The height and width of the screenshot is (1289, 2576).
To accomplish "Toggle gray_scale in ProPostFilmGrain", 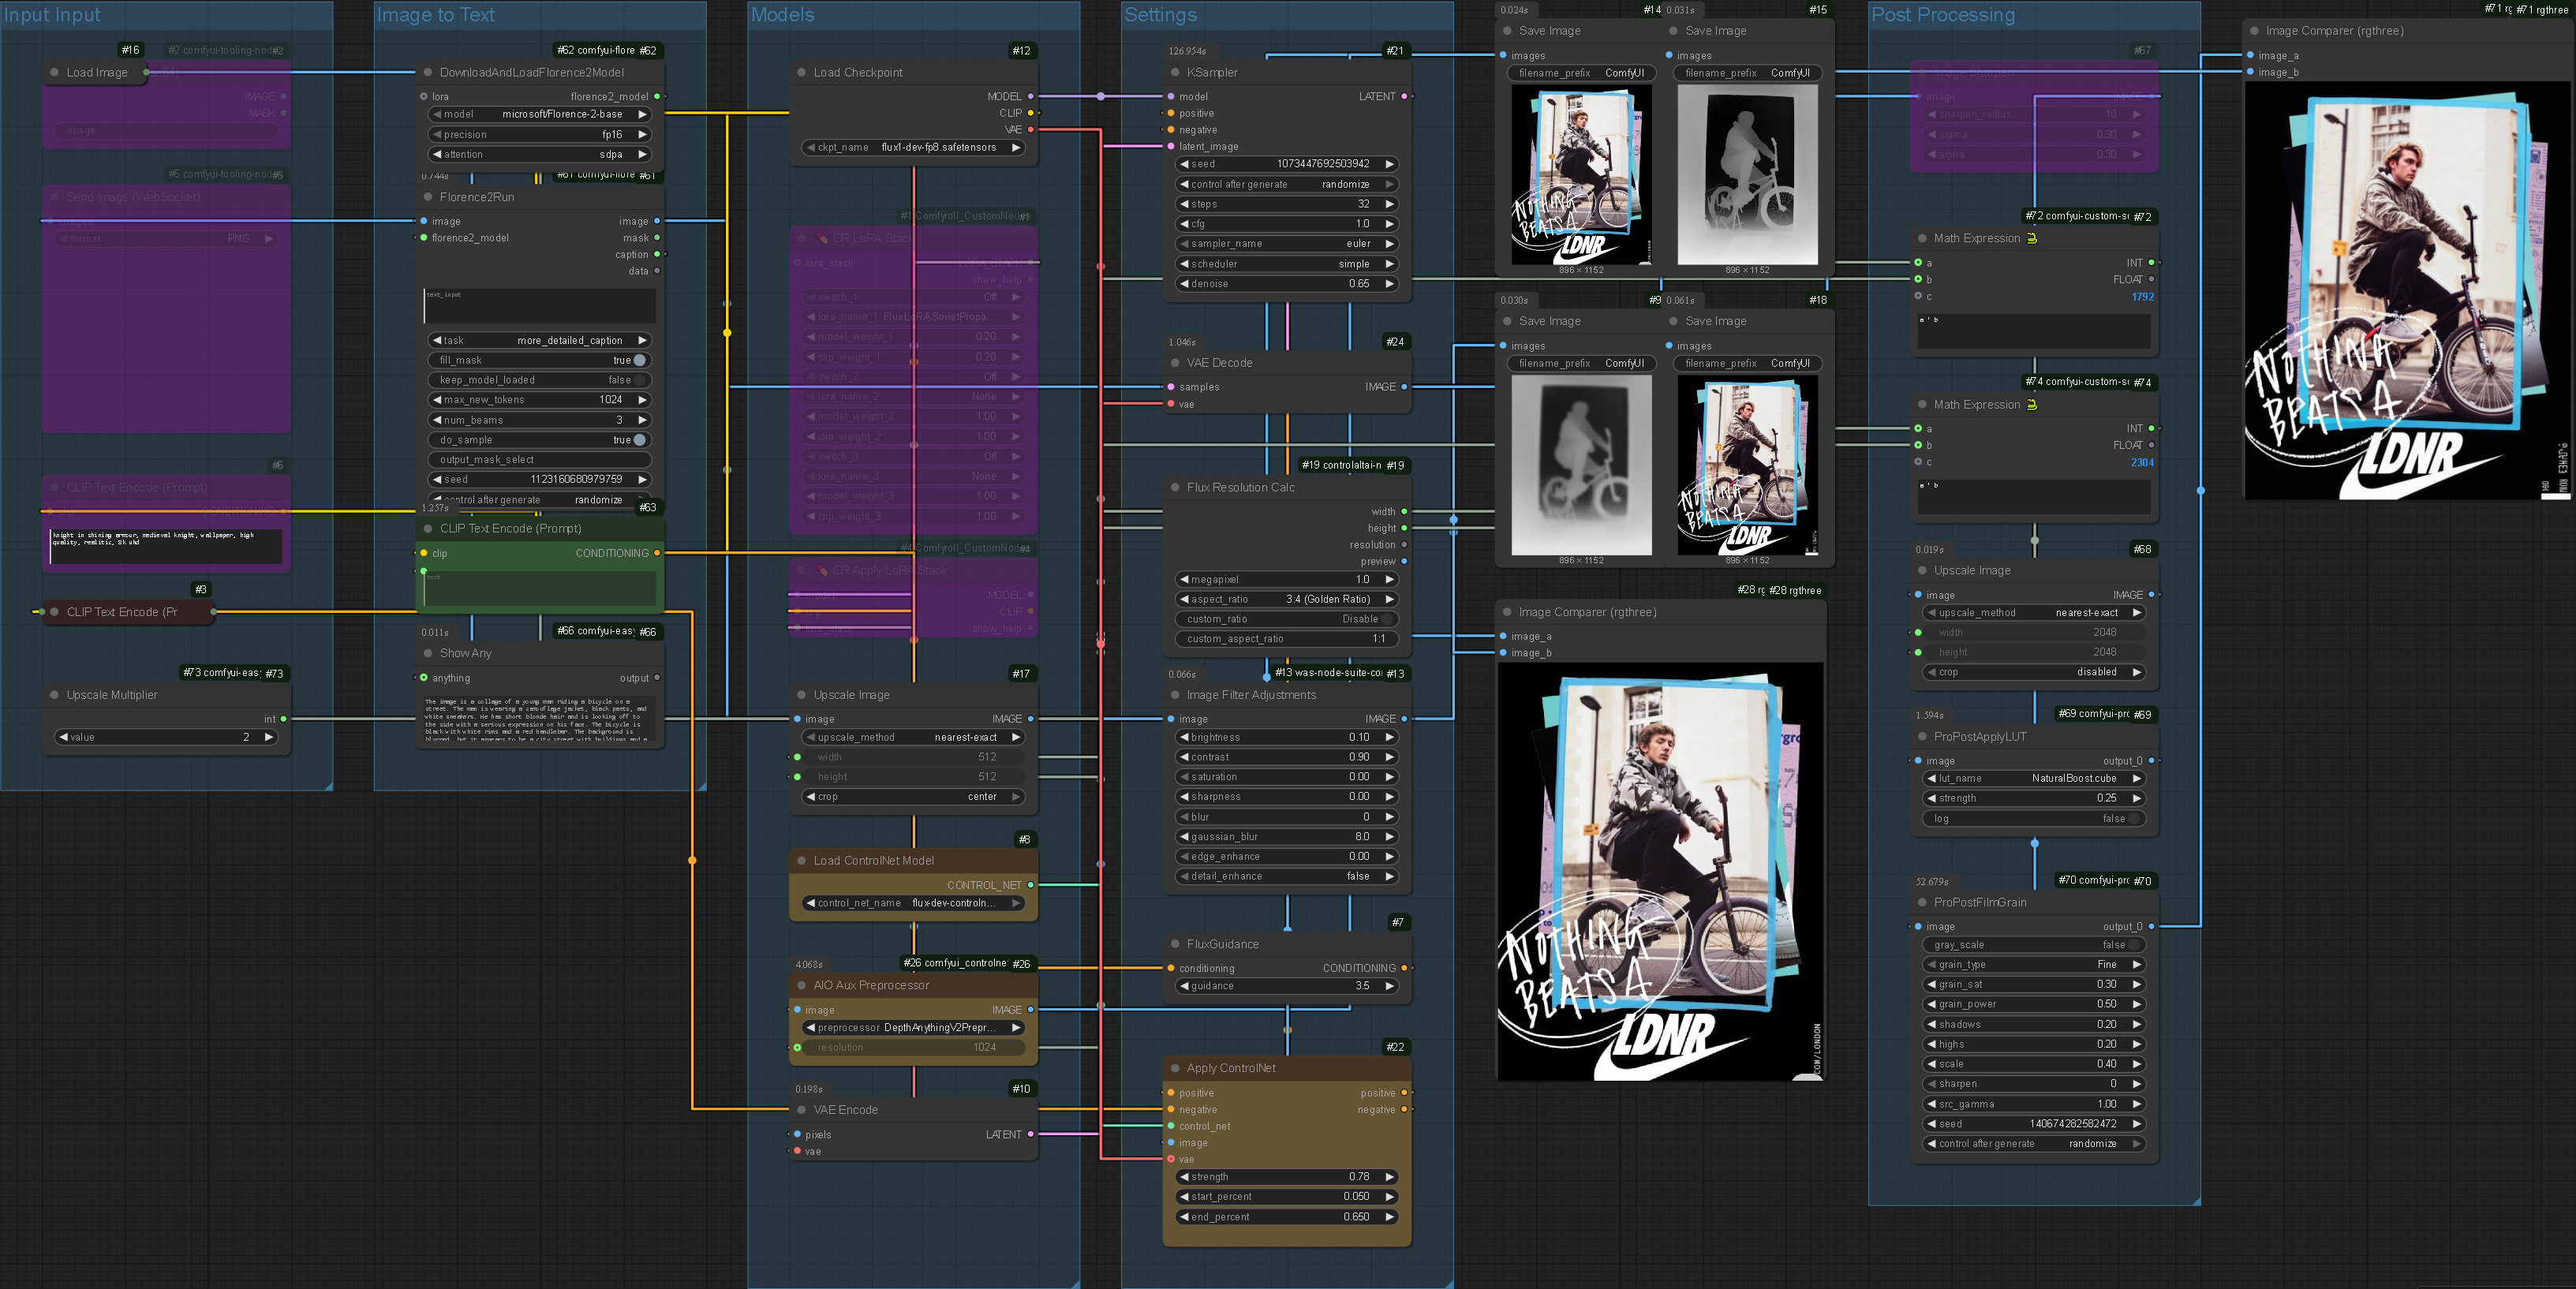I will pyautogui.click(x=2034, y=945).
